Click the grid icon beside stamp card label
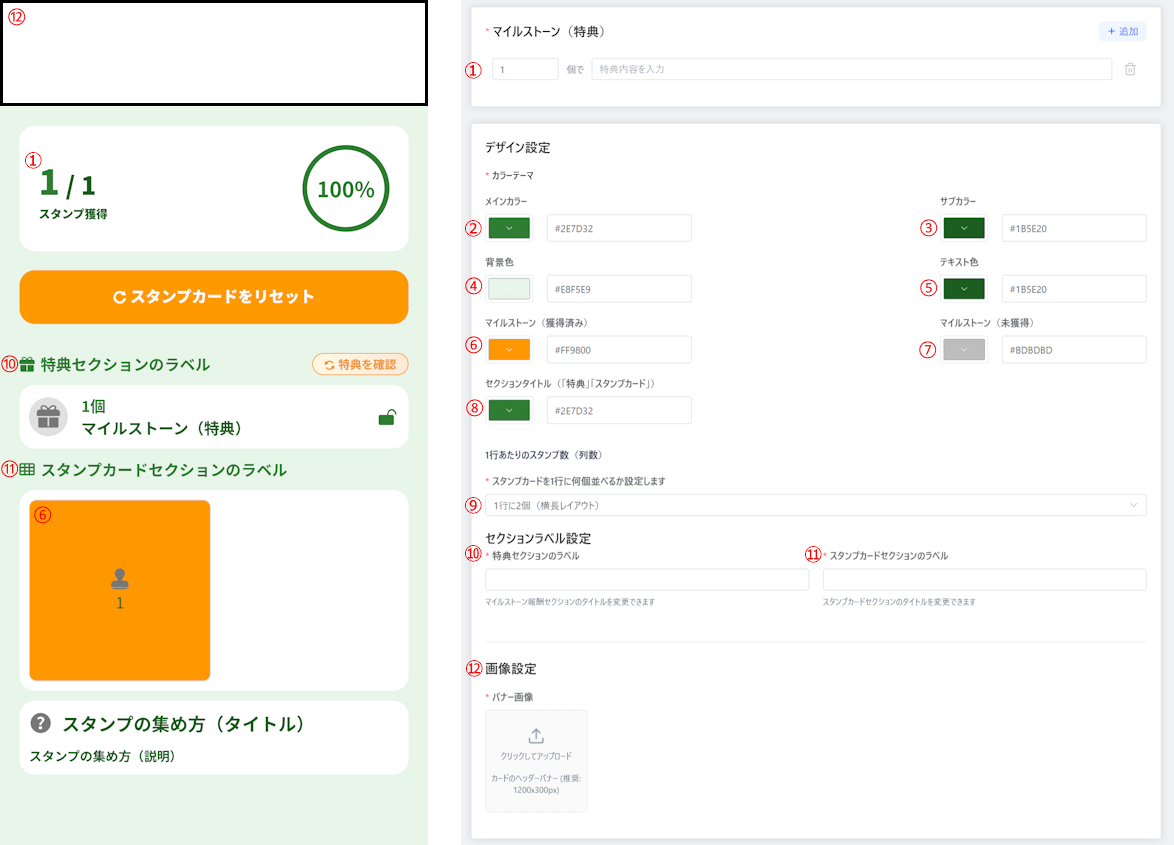The width and height of the screenshot is (1174, 845). pyautogui.click(x=28, y=469)
